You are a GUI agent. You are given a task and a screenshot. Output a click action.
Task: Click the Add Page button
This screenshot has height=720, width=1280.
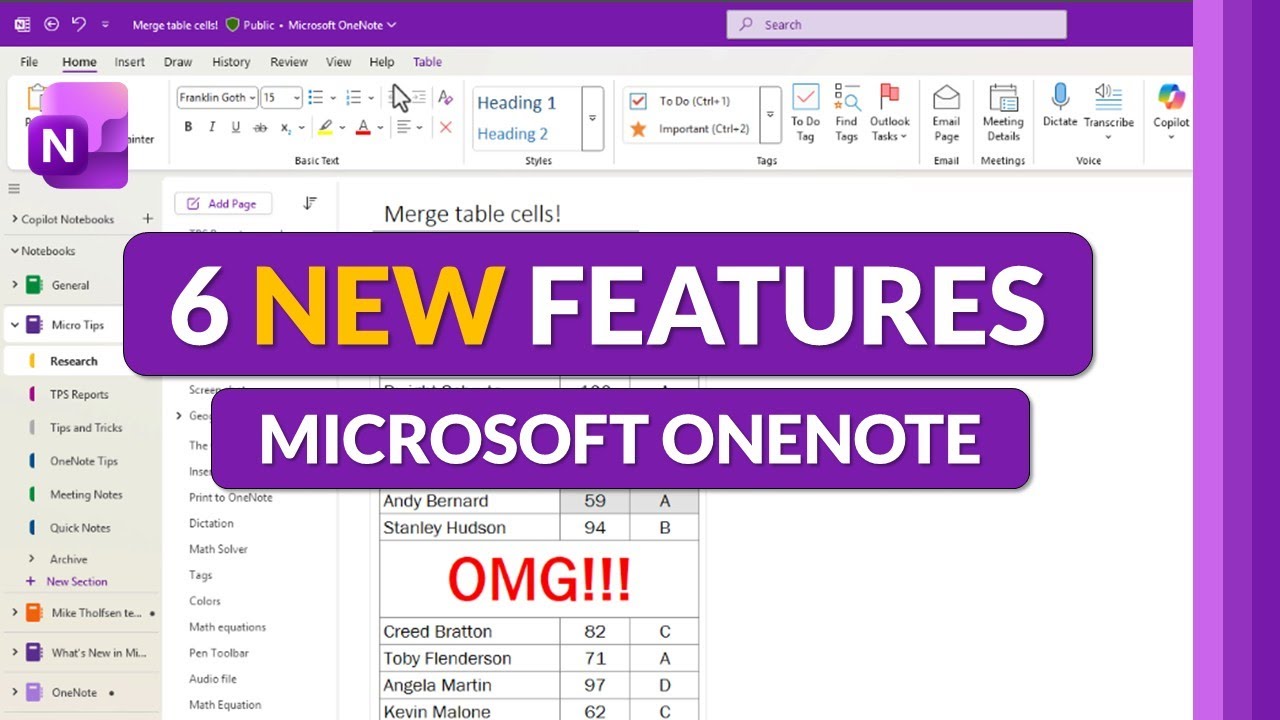(223, 203)
